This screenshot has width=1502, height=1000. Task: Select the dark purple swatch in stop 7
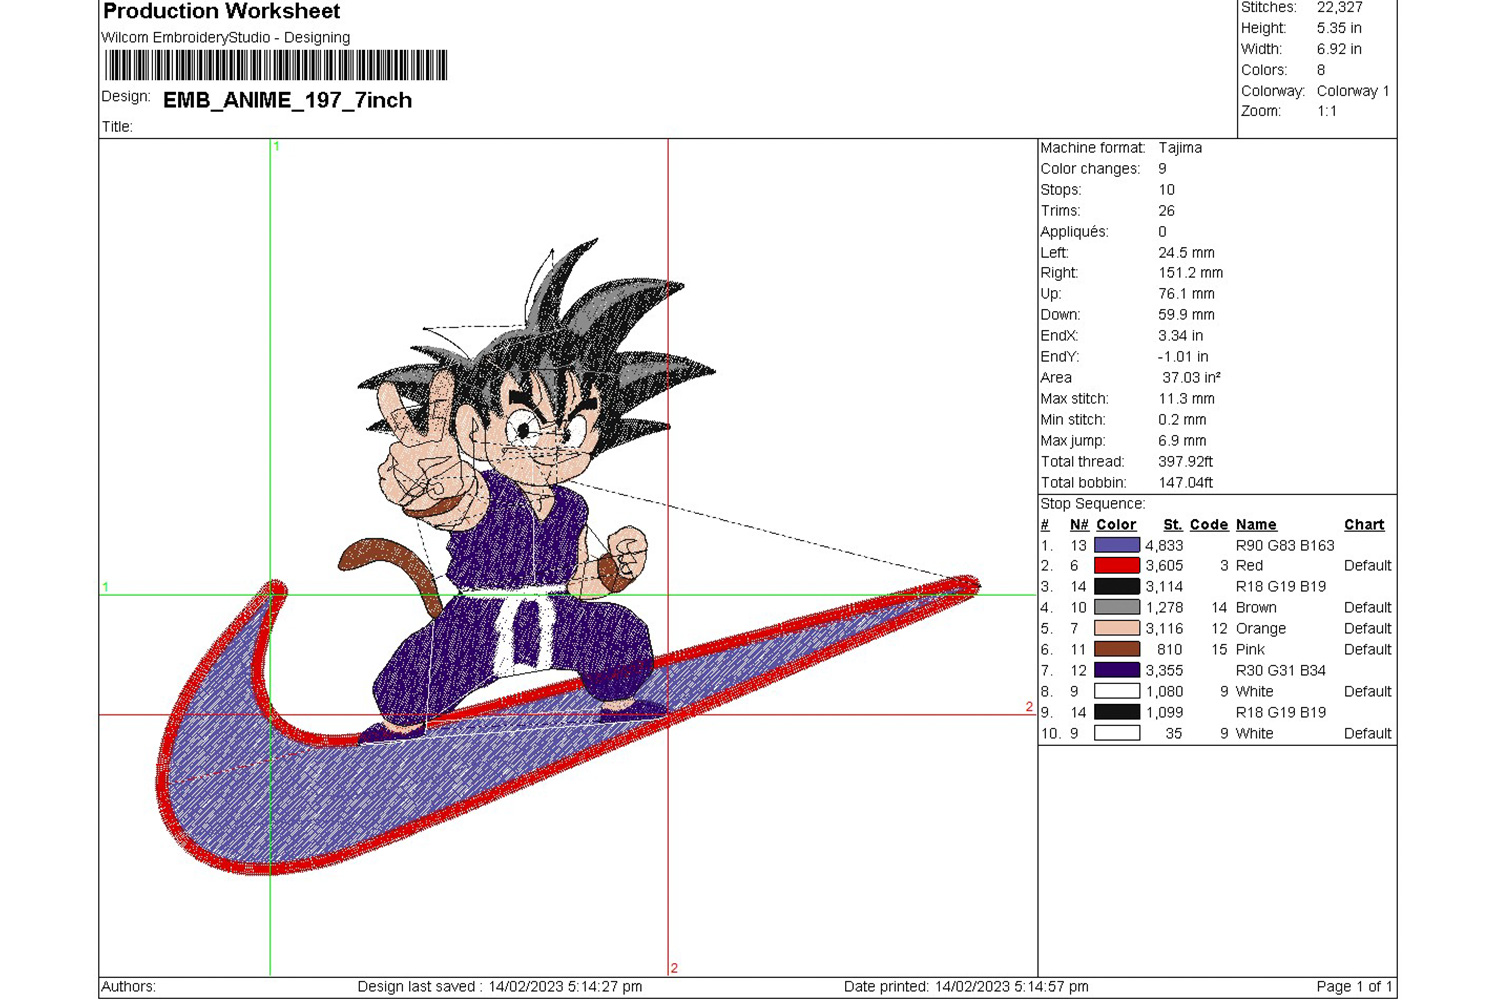coord(1116,671)
